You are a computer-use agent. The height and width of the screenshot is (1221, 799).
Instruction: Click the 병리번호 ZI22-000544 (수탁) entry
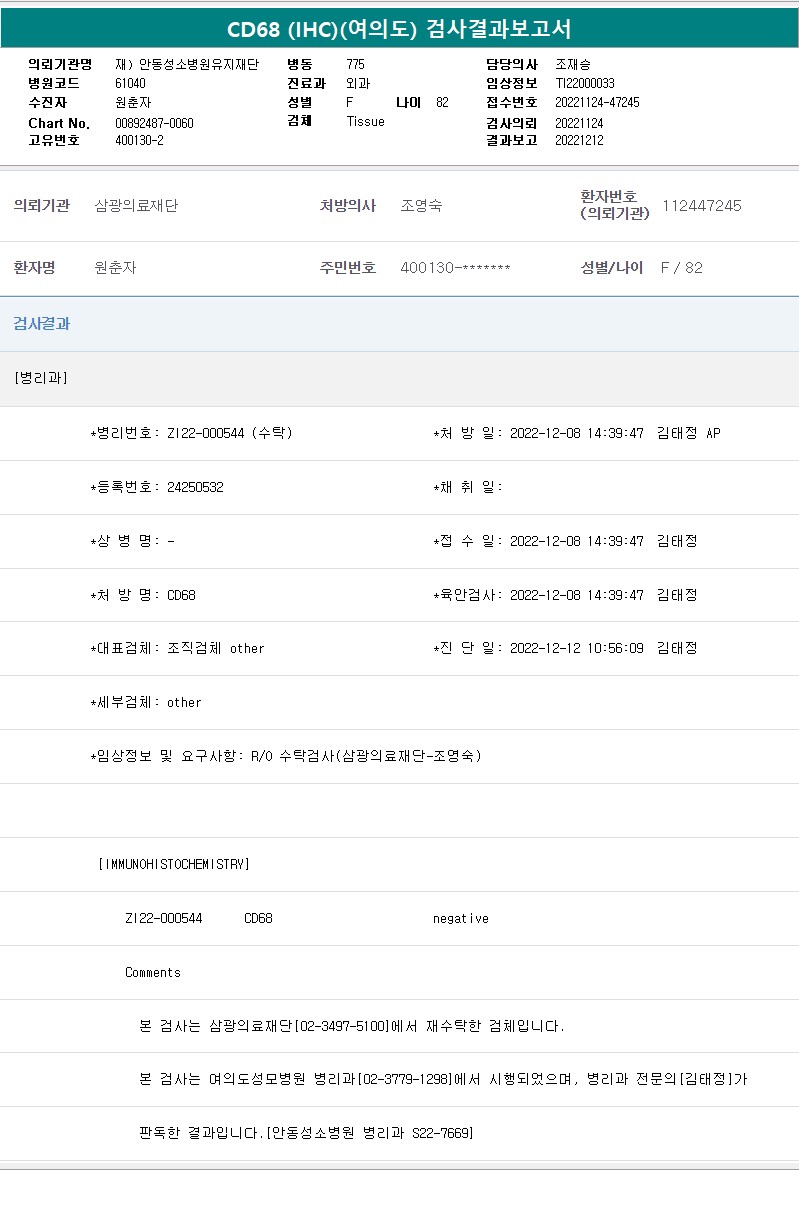point(192,433)
